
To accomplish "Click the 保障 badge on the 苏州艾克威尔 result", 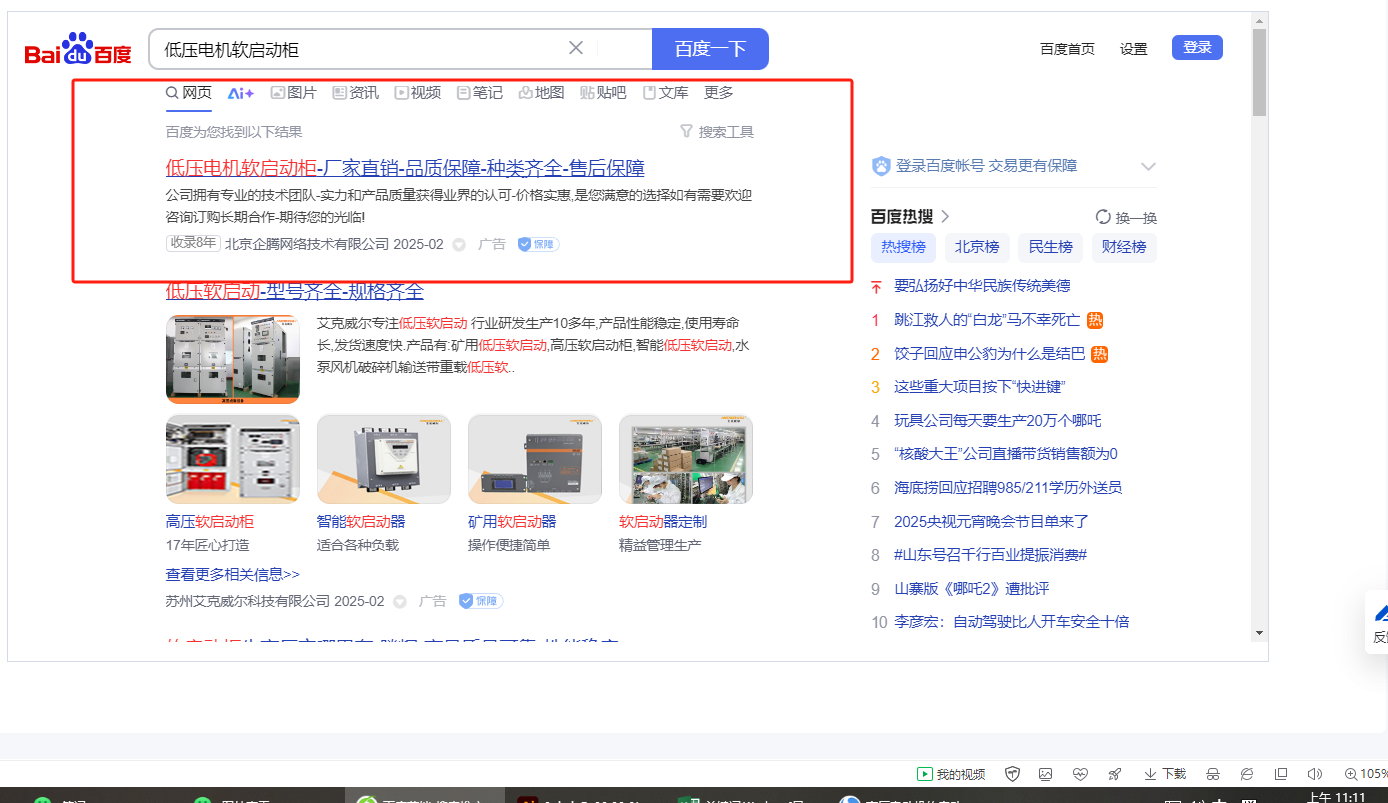I will click(x=481, y=601).
